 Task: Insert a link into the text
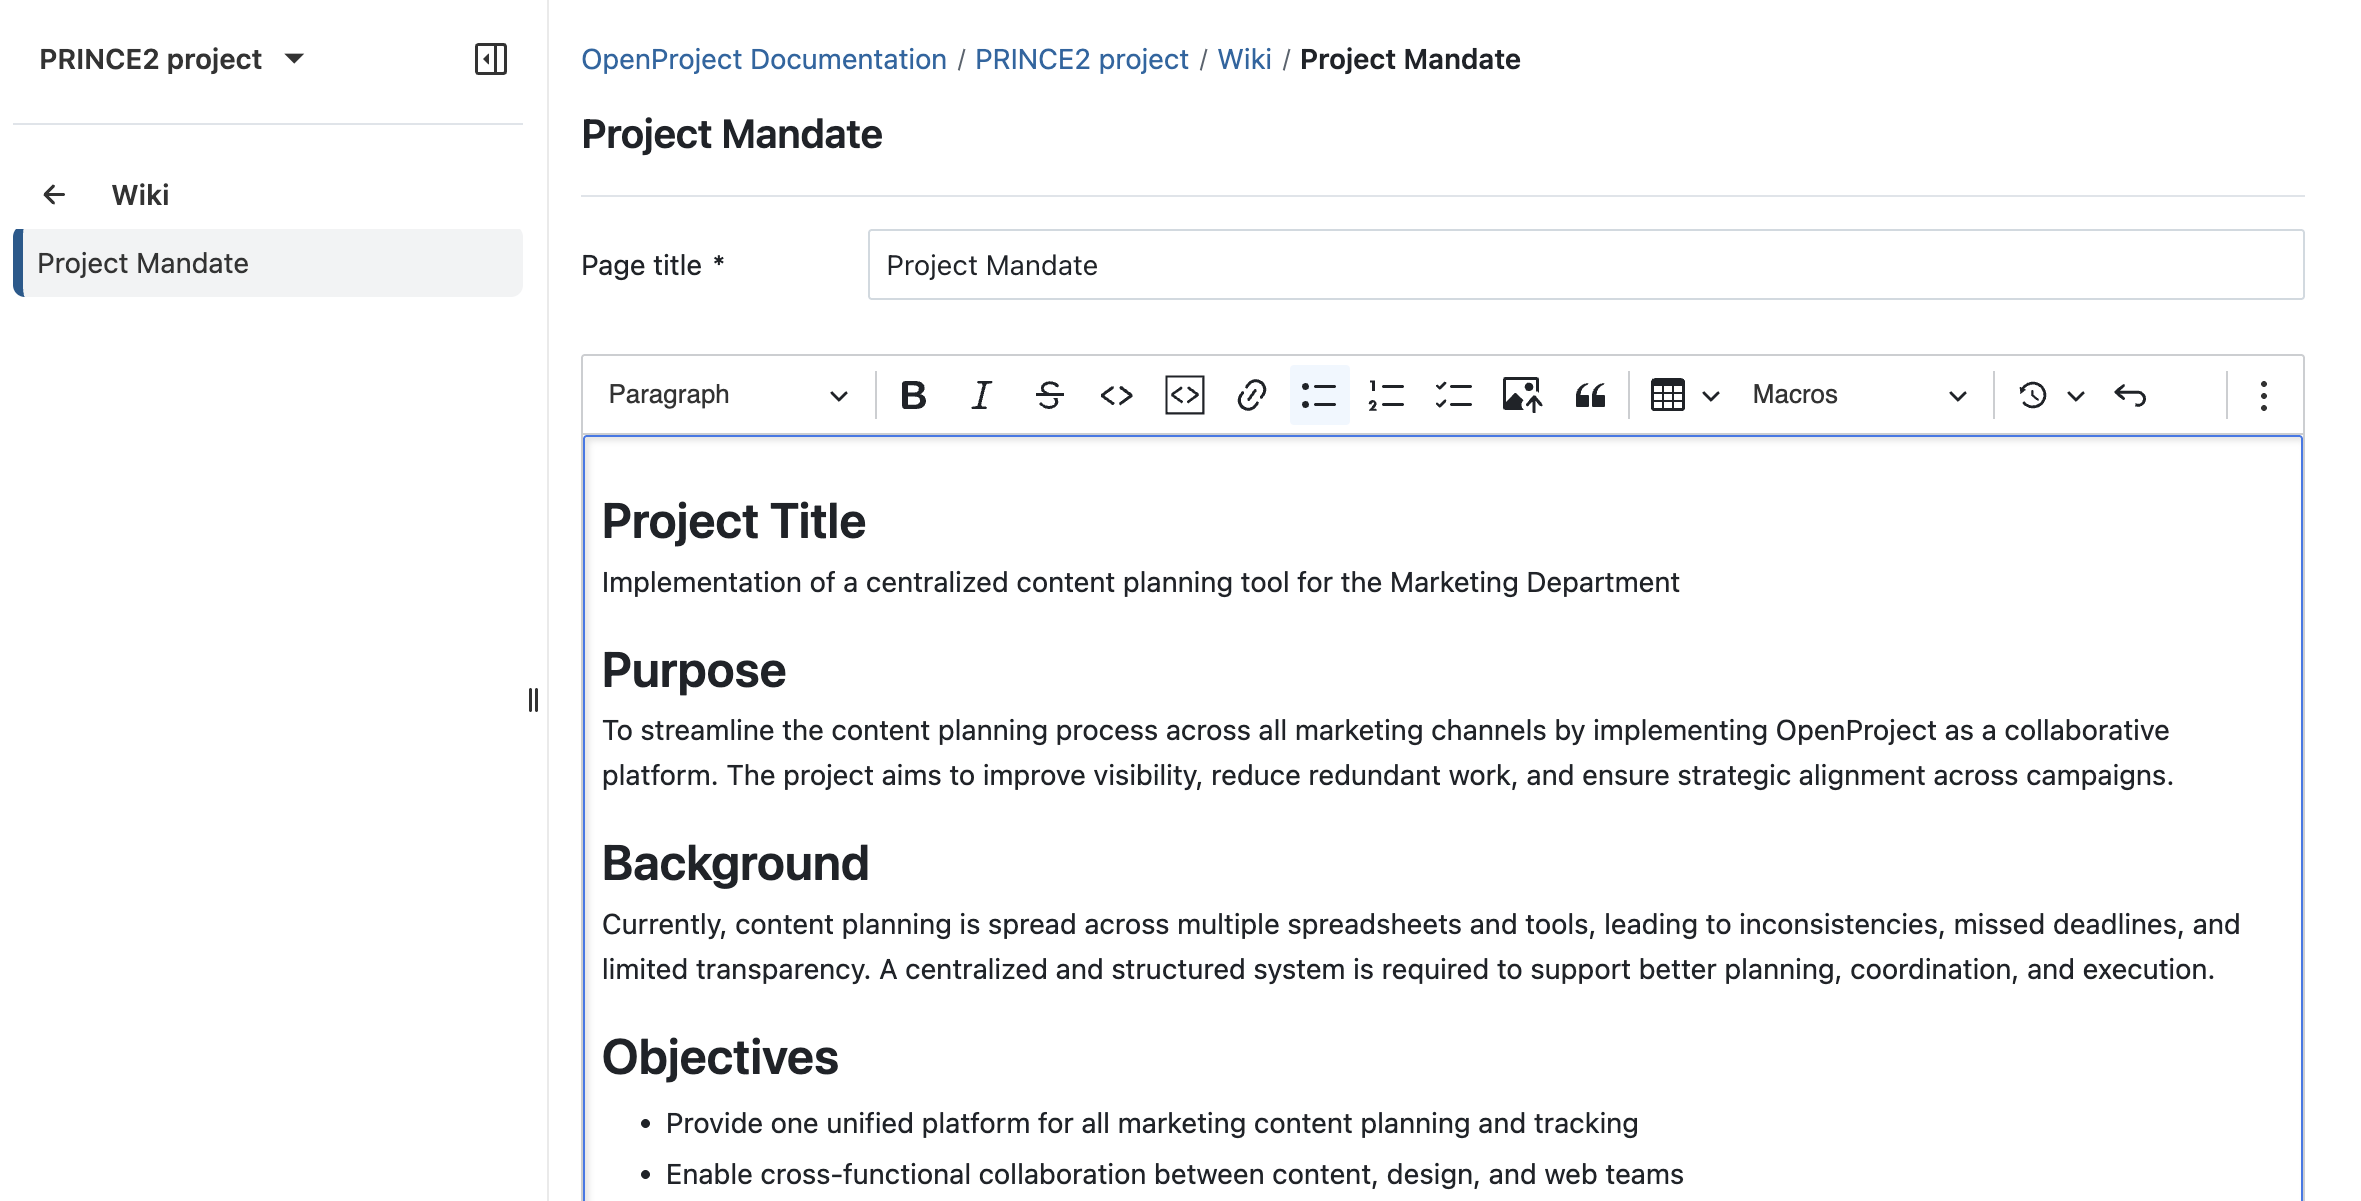[x=1251, y=394]
